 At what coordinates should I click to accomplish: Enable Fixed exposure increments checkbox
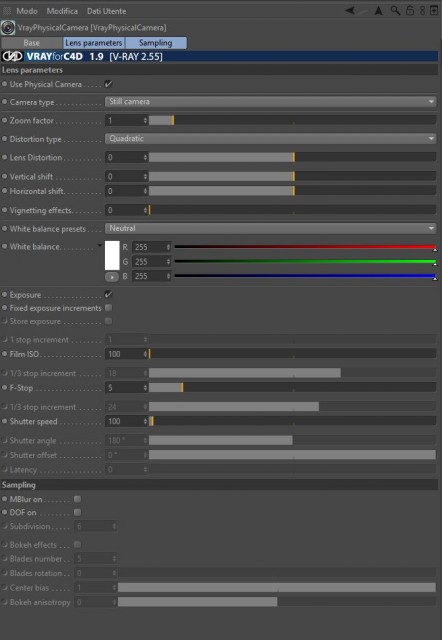pos(109,307)
